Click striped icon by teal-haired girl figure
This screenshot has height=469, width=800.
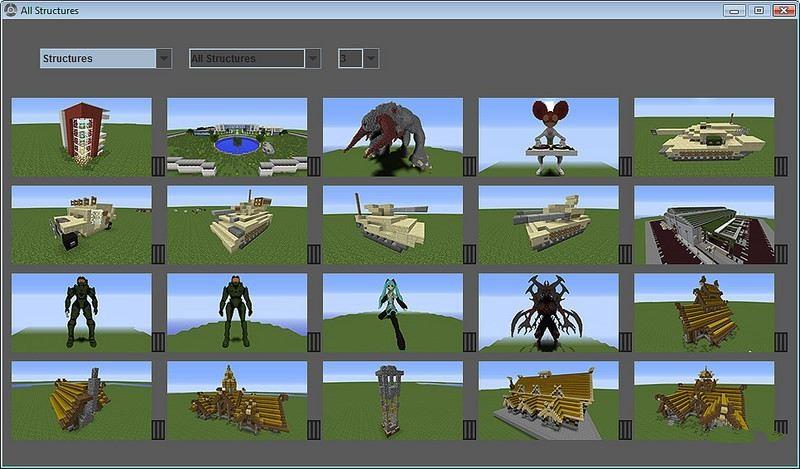(470, 342)
